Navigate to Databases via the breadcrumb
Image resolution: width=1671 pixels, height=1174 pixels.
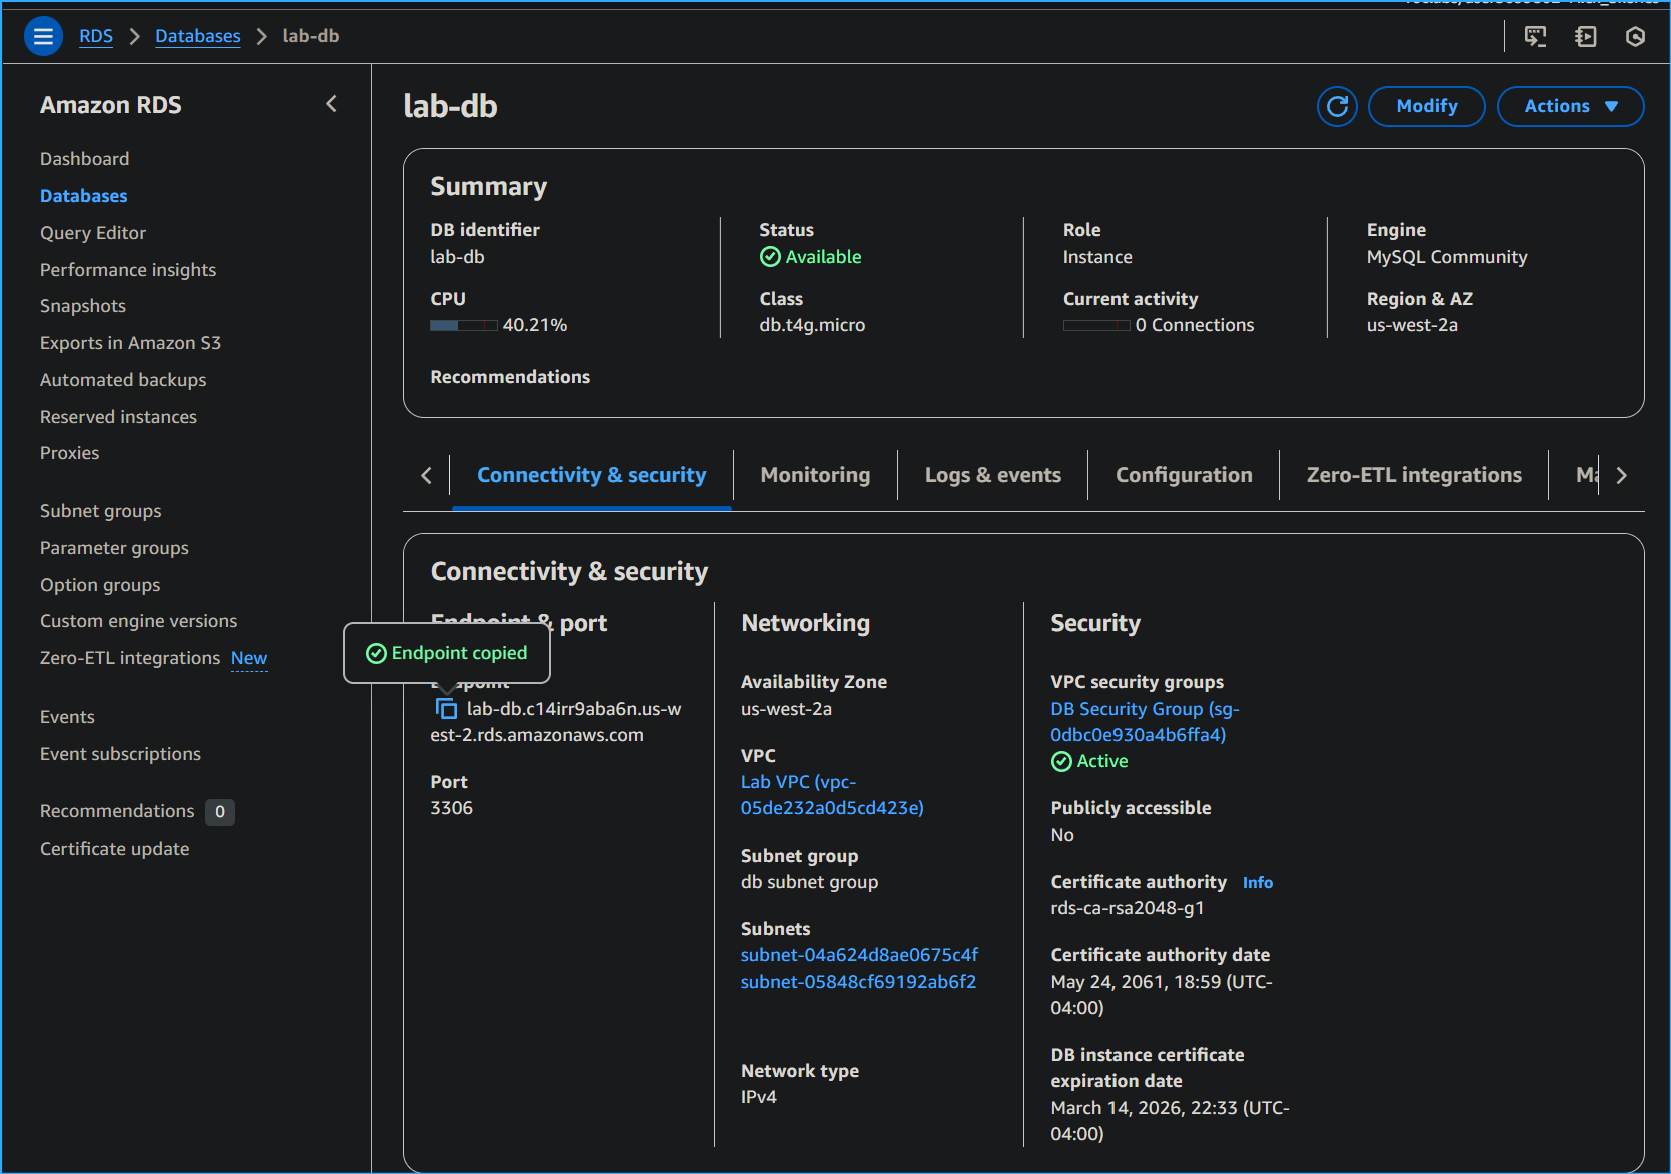click(x=197, y=36)
